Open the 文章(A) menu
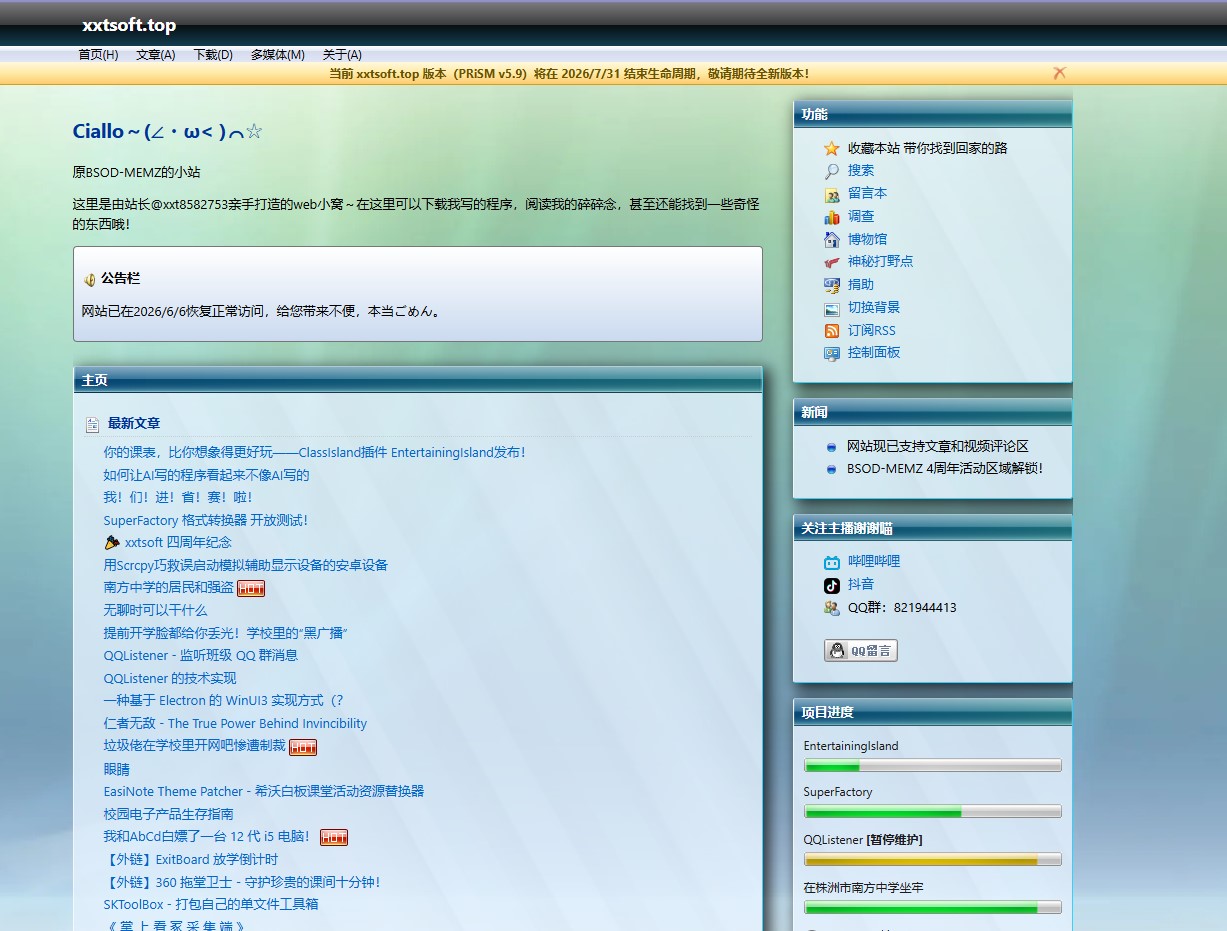 coord(156,55)
